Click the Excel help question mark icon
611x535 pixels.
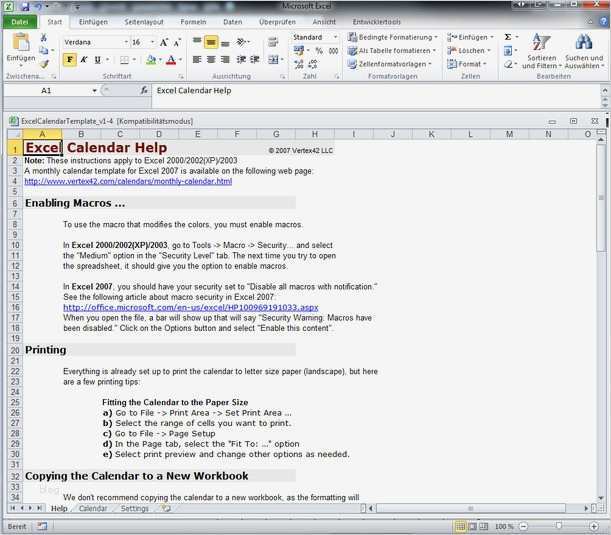coord(604,22)
